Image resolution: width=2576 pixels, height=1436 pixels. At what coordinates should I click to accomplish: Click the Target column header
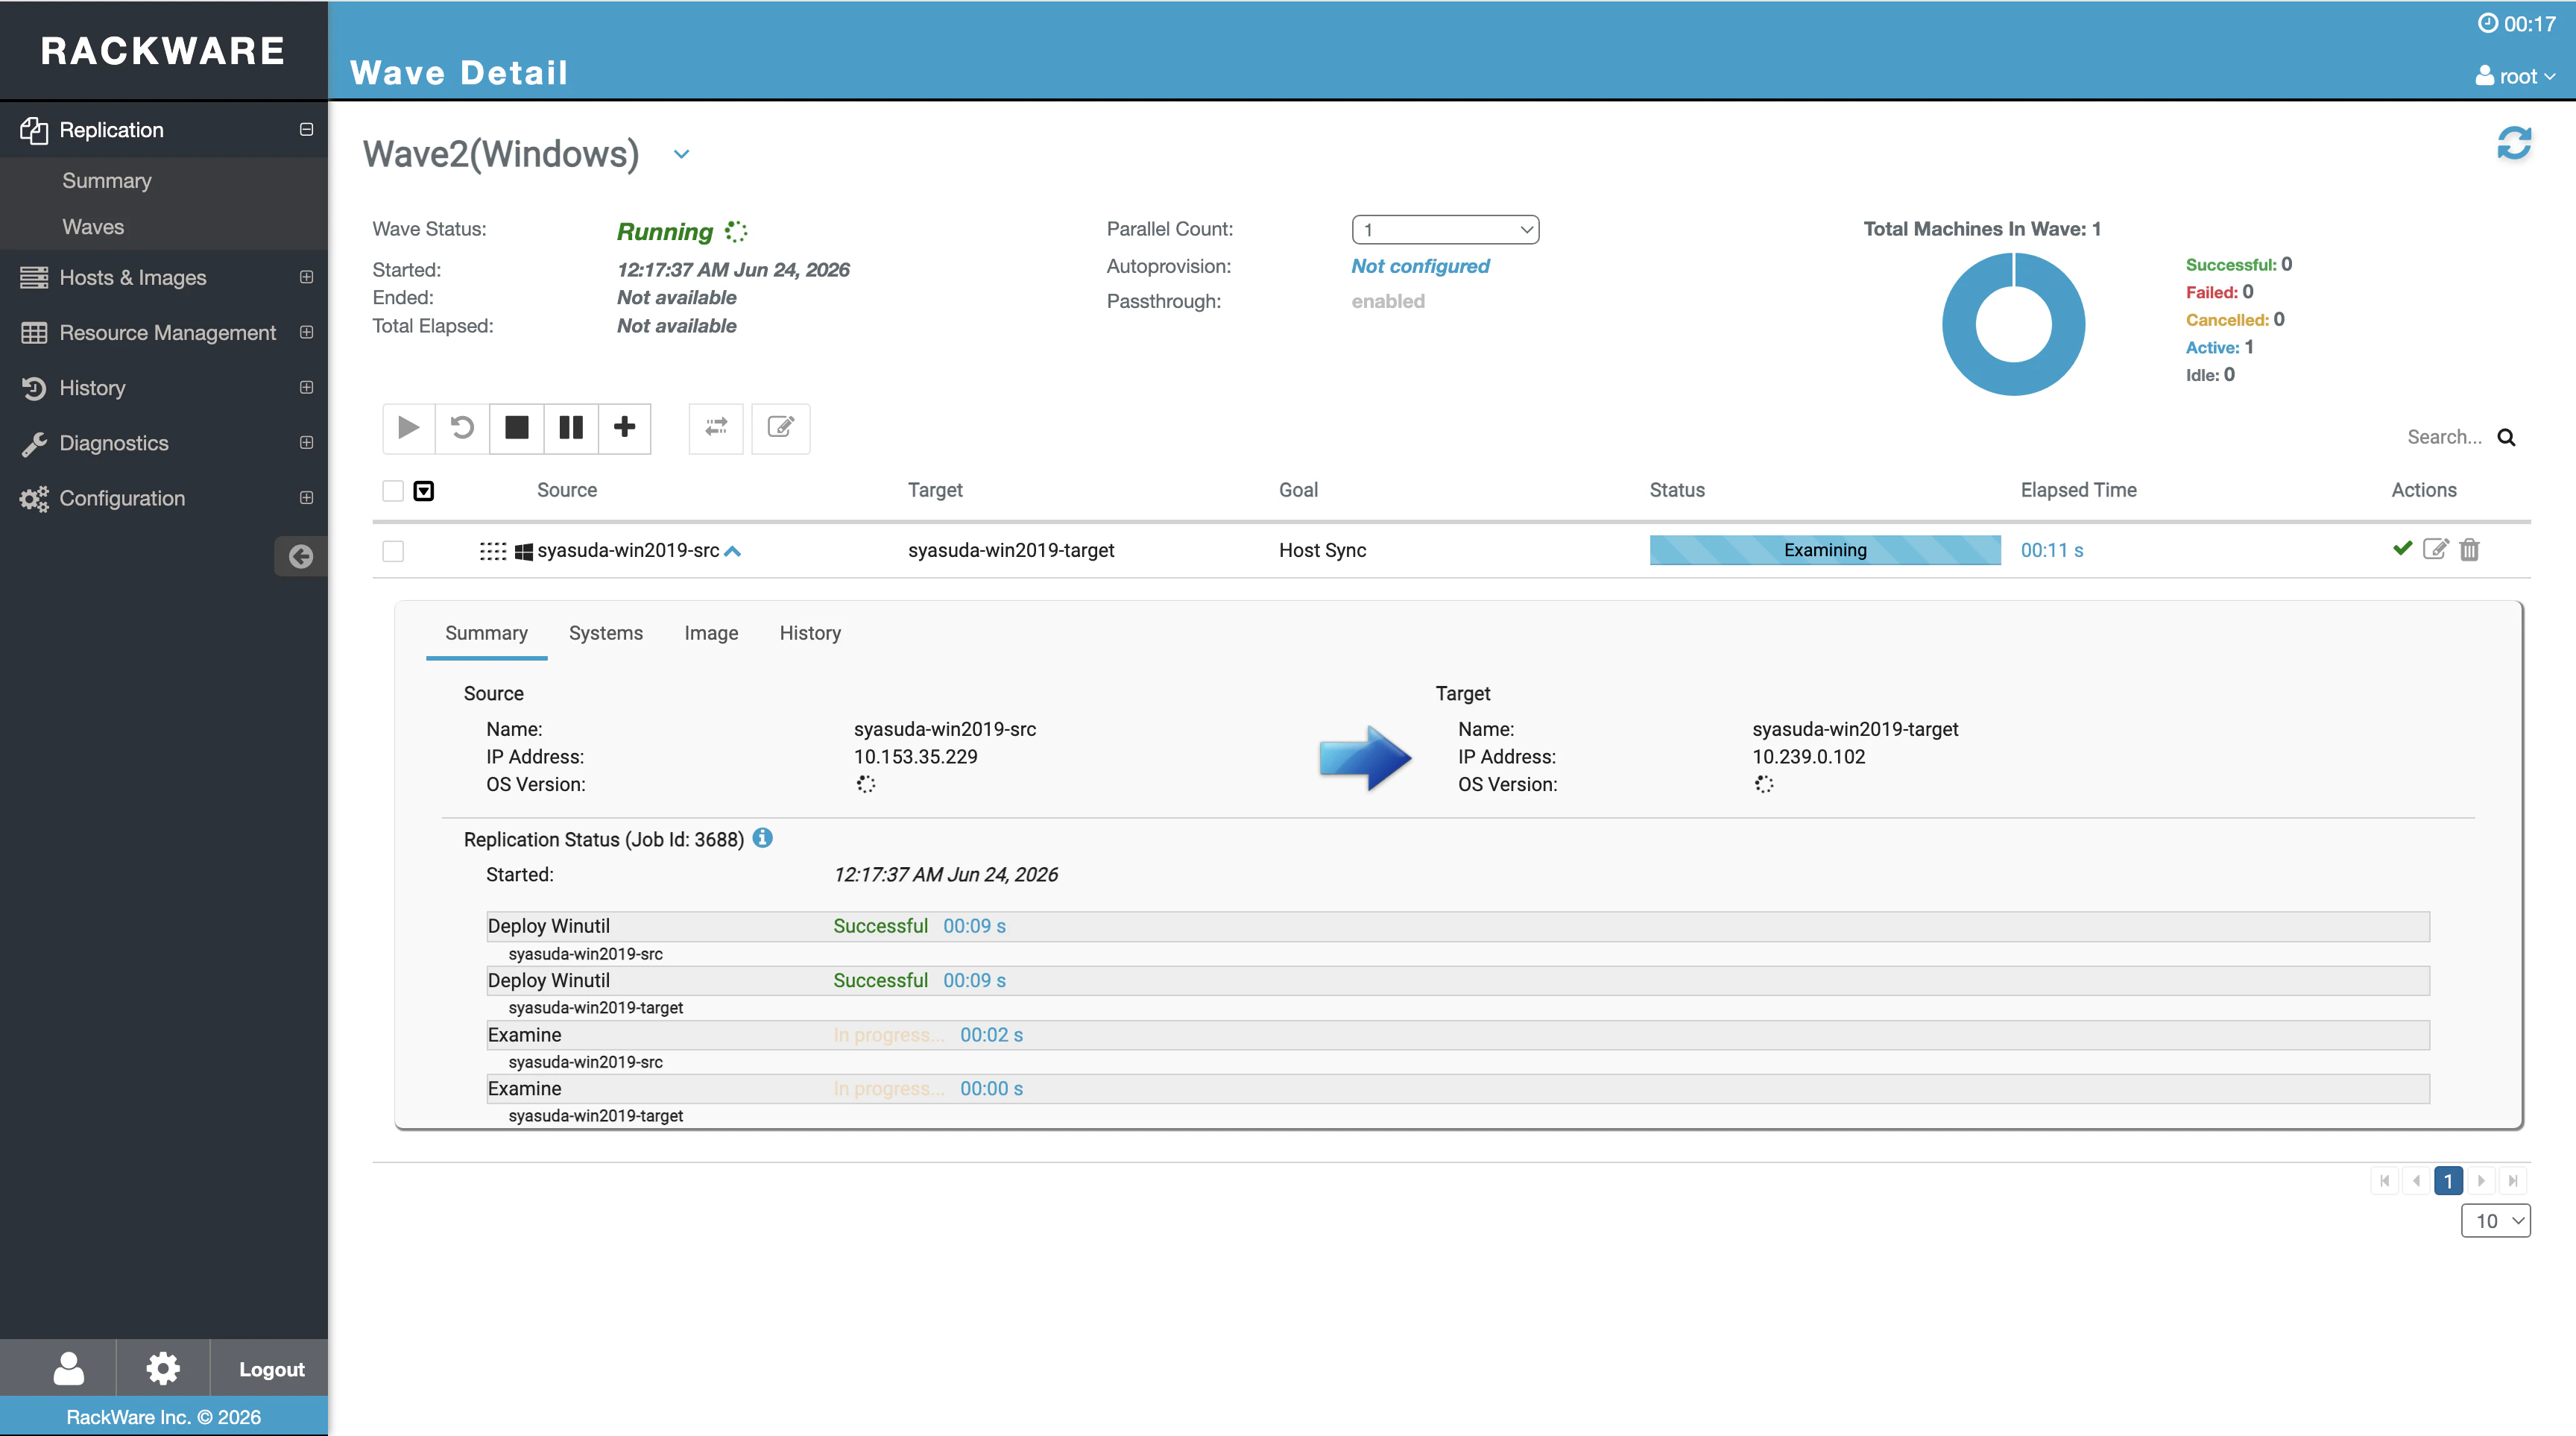click(935, 490)
